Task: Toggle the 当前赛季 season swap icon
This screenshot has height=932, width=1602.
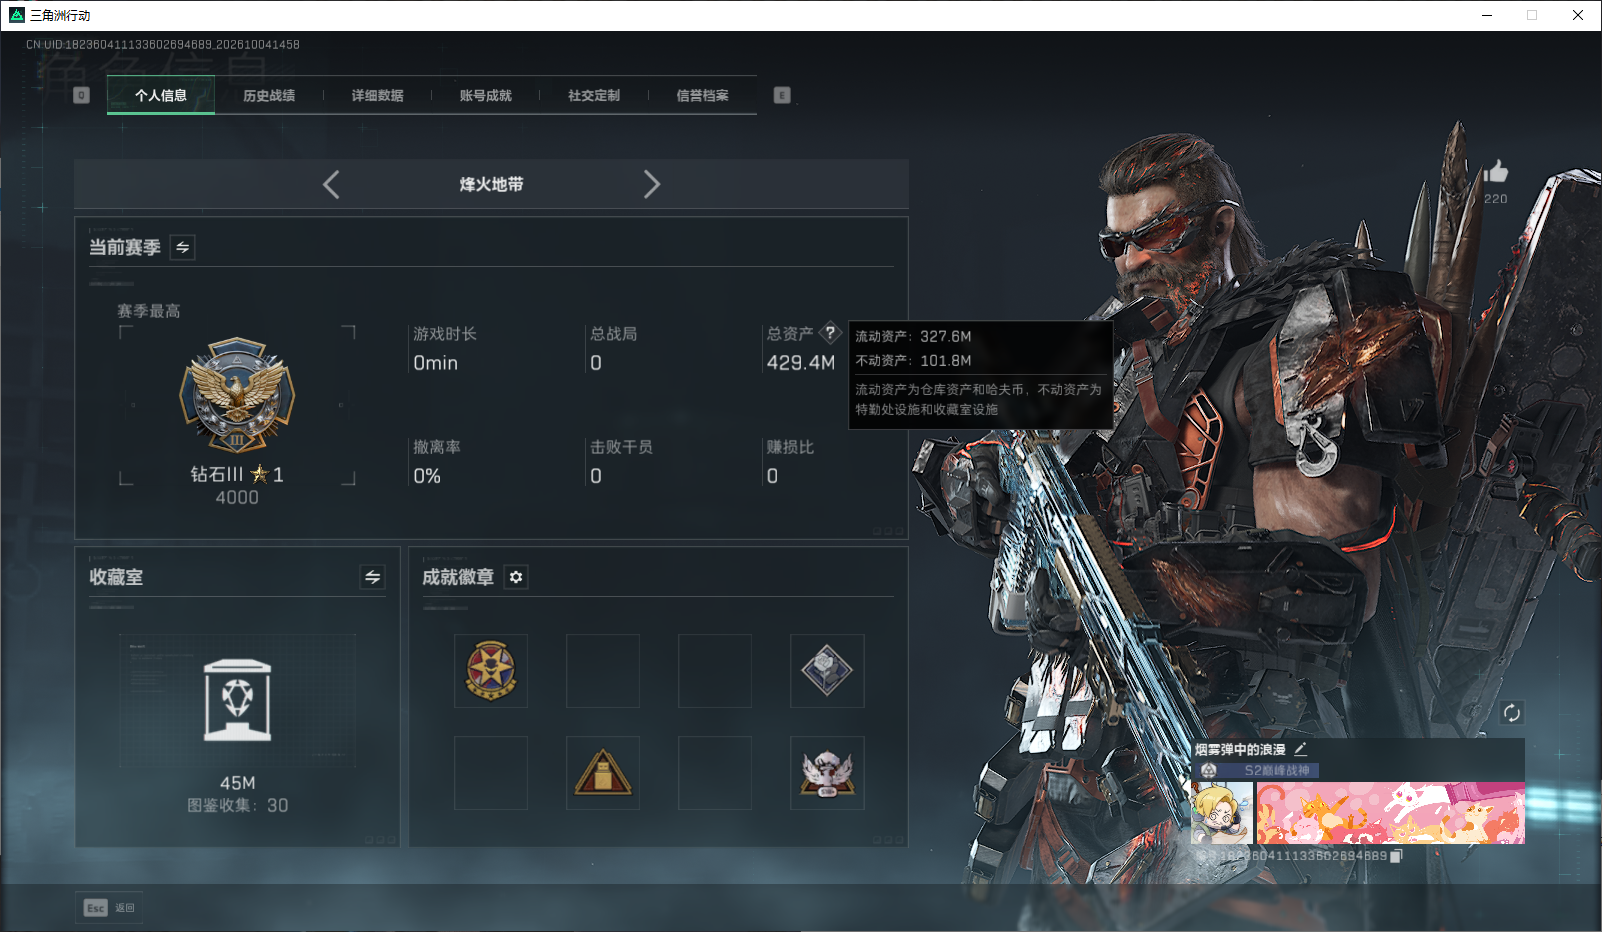Action: click(x=182, y=247)
